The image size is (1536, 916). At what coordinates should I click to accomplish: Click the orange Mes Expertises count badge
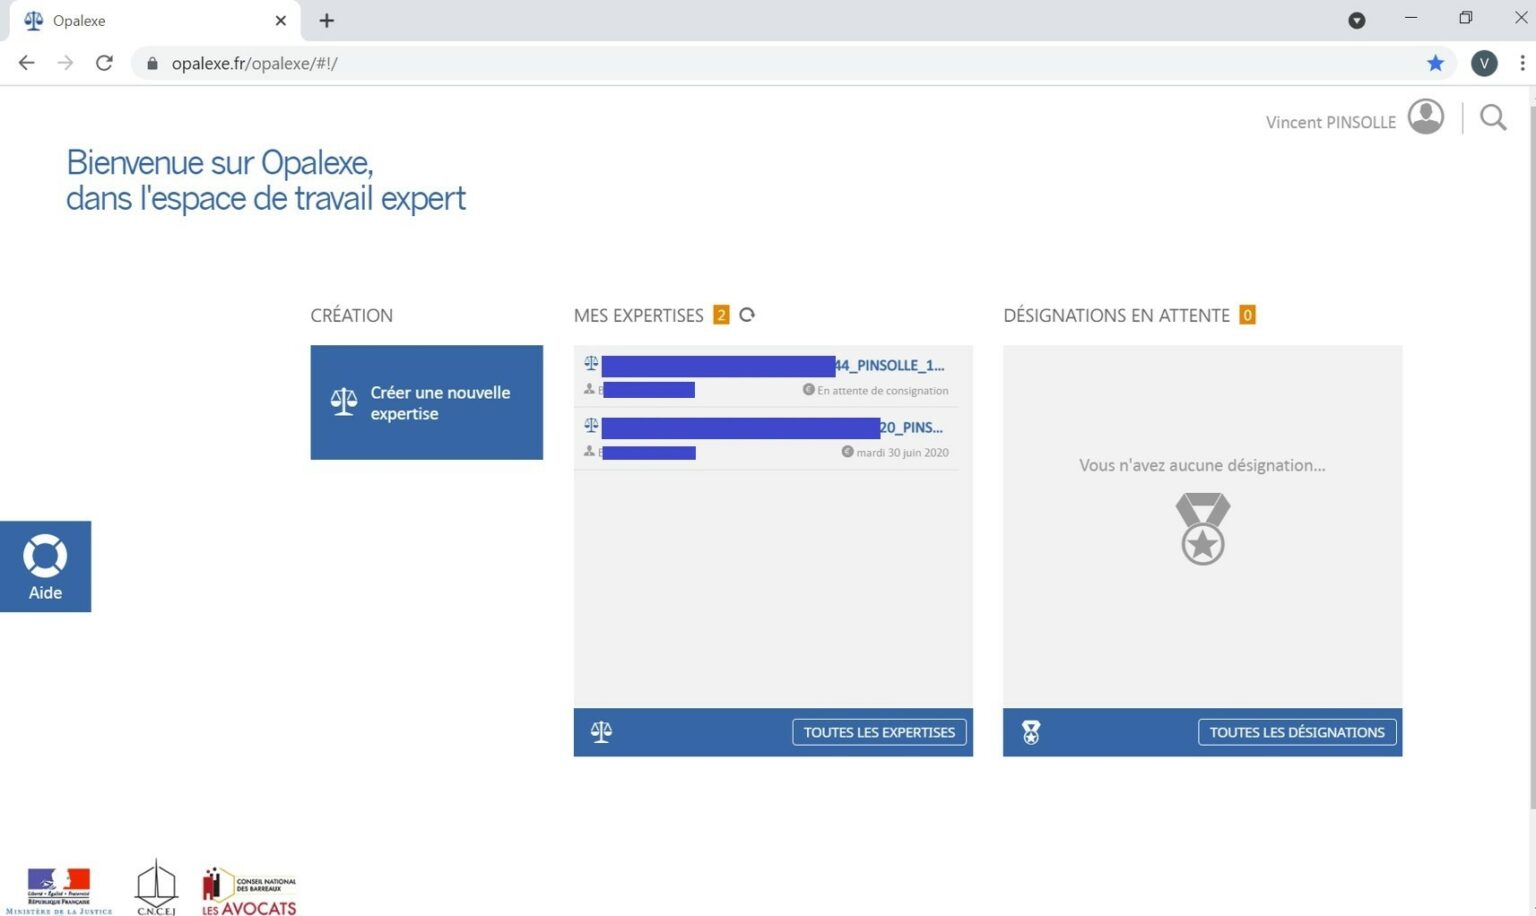(x=721, y=315)
